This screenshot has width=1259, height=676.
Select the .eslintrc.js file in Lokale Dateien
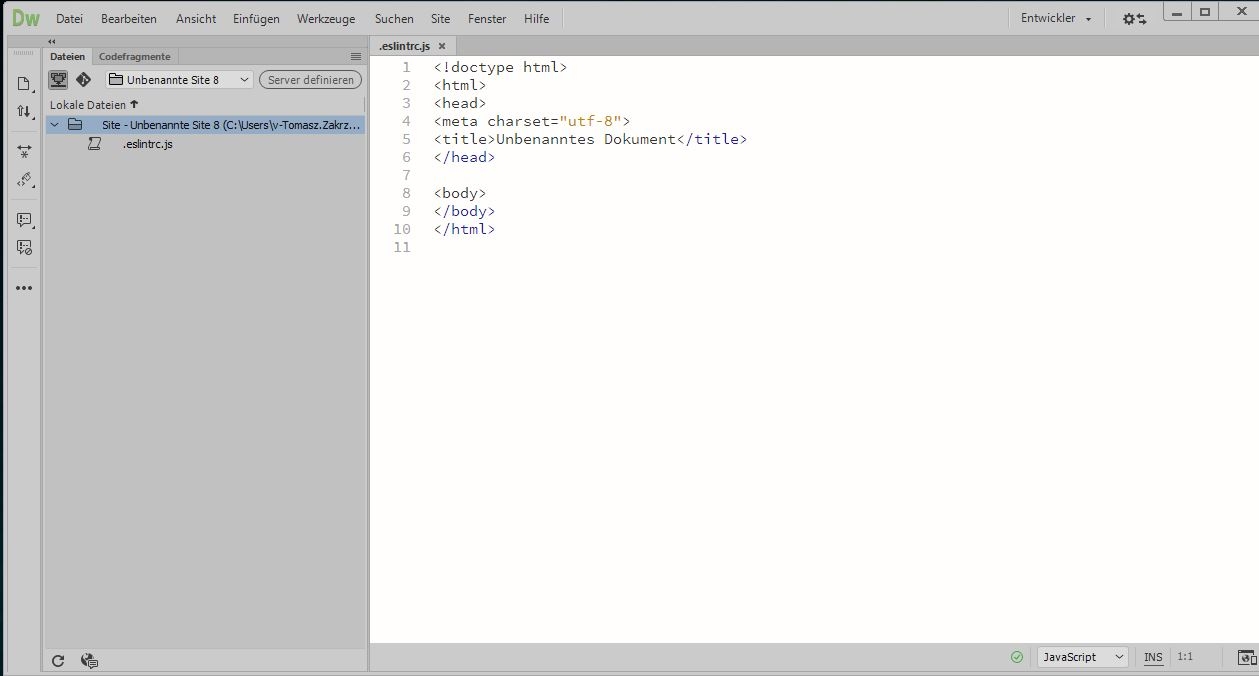pos(146,144)
